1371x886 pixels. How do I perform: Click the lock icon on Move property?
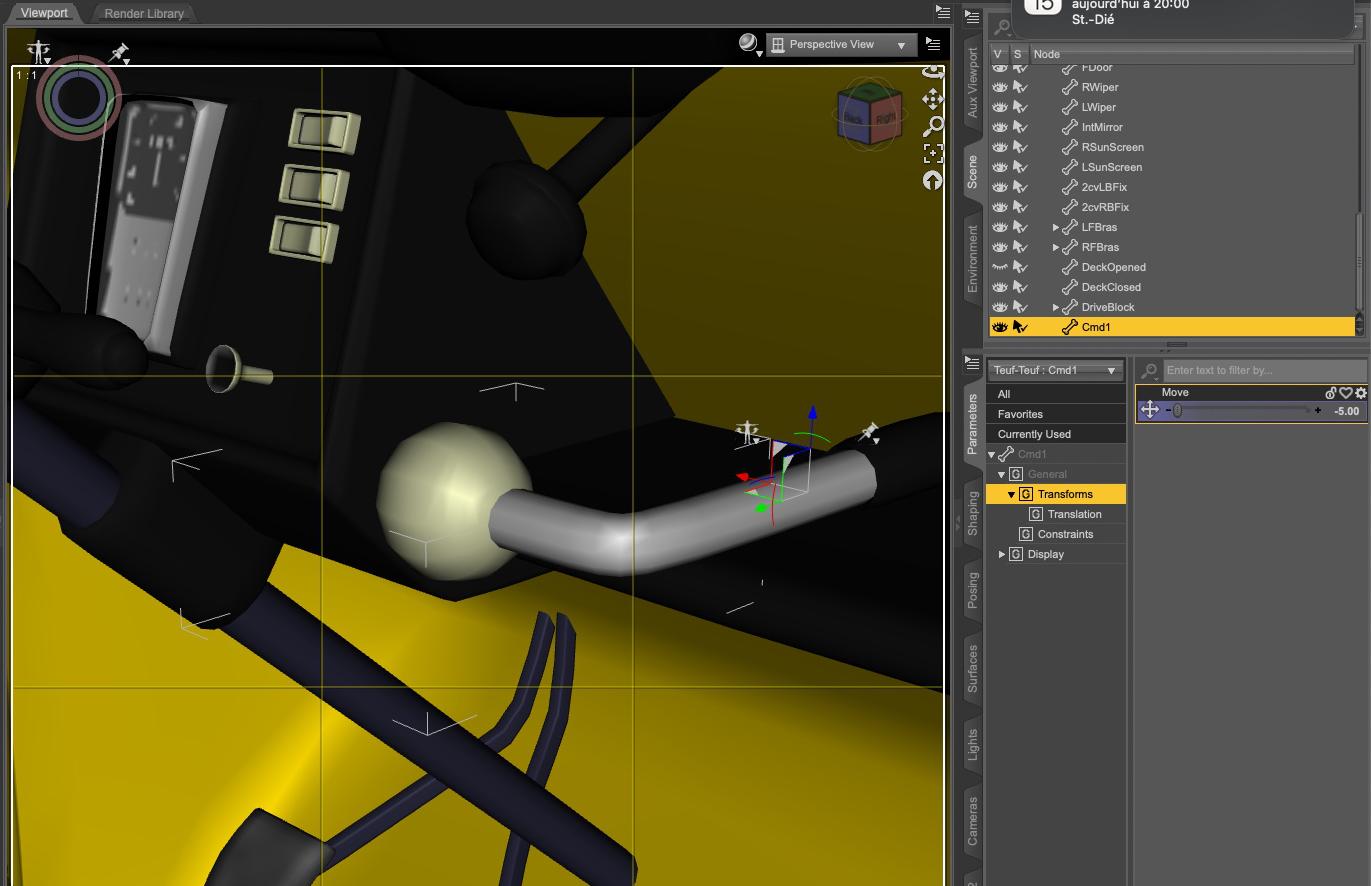click(1331, 393)
